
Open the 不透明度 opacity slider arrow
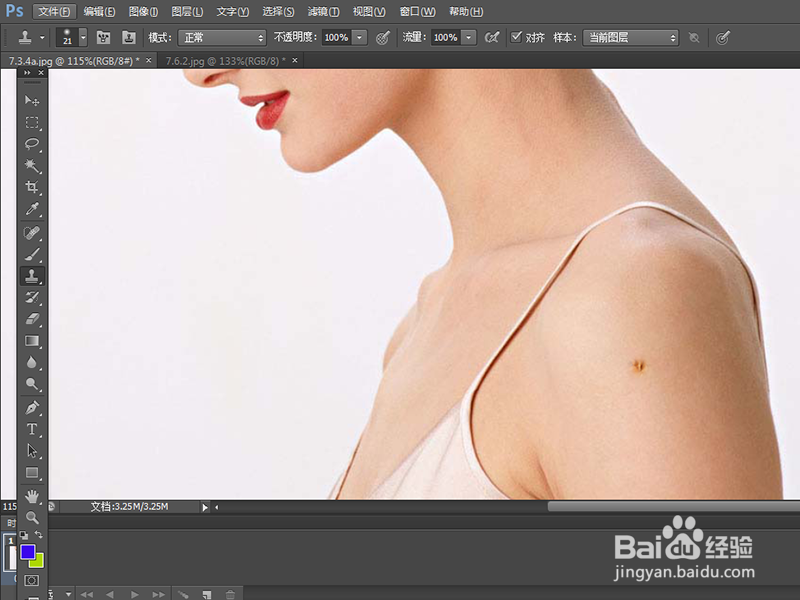(360, 37)
